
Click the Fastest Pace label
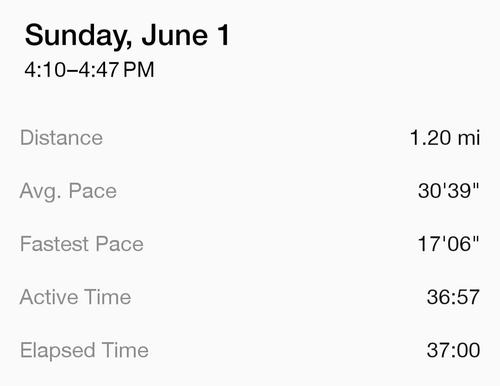(x=82, y=244)
